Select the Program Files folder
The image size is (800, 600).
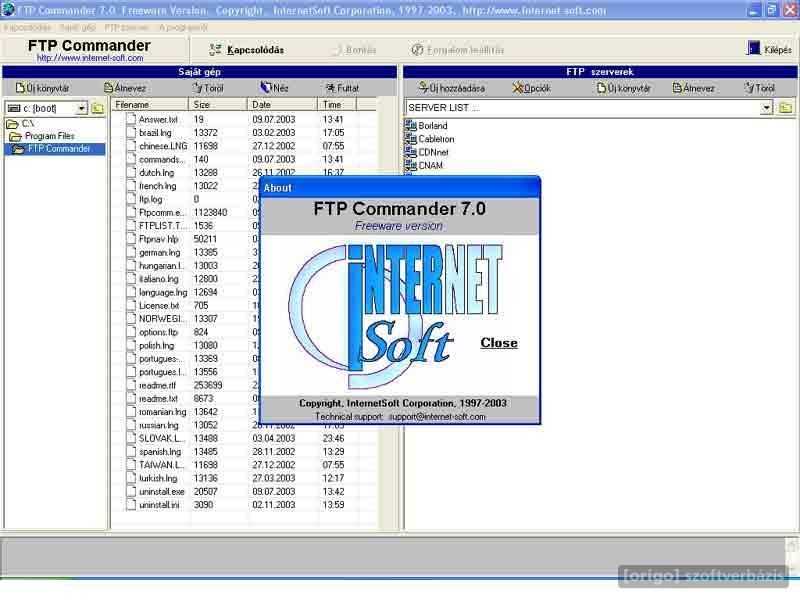point(42,136)
